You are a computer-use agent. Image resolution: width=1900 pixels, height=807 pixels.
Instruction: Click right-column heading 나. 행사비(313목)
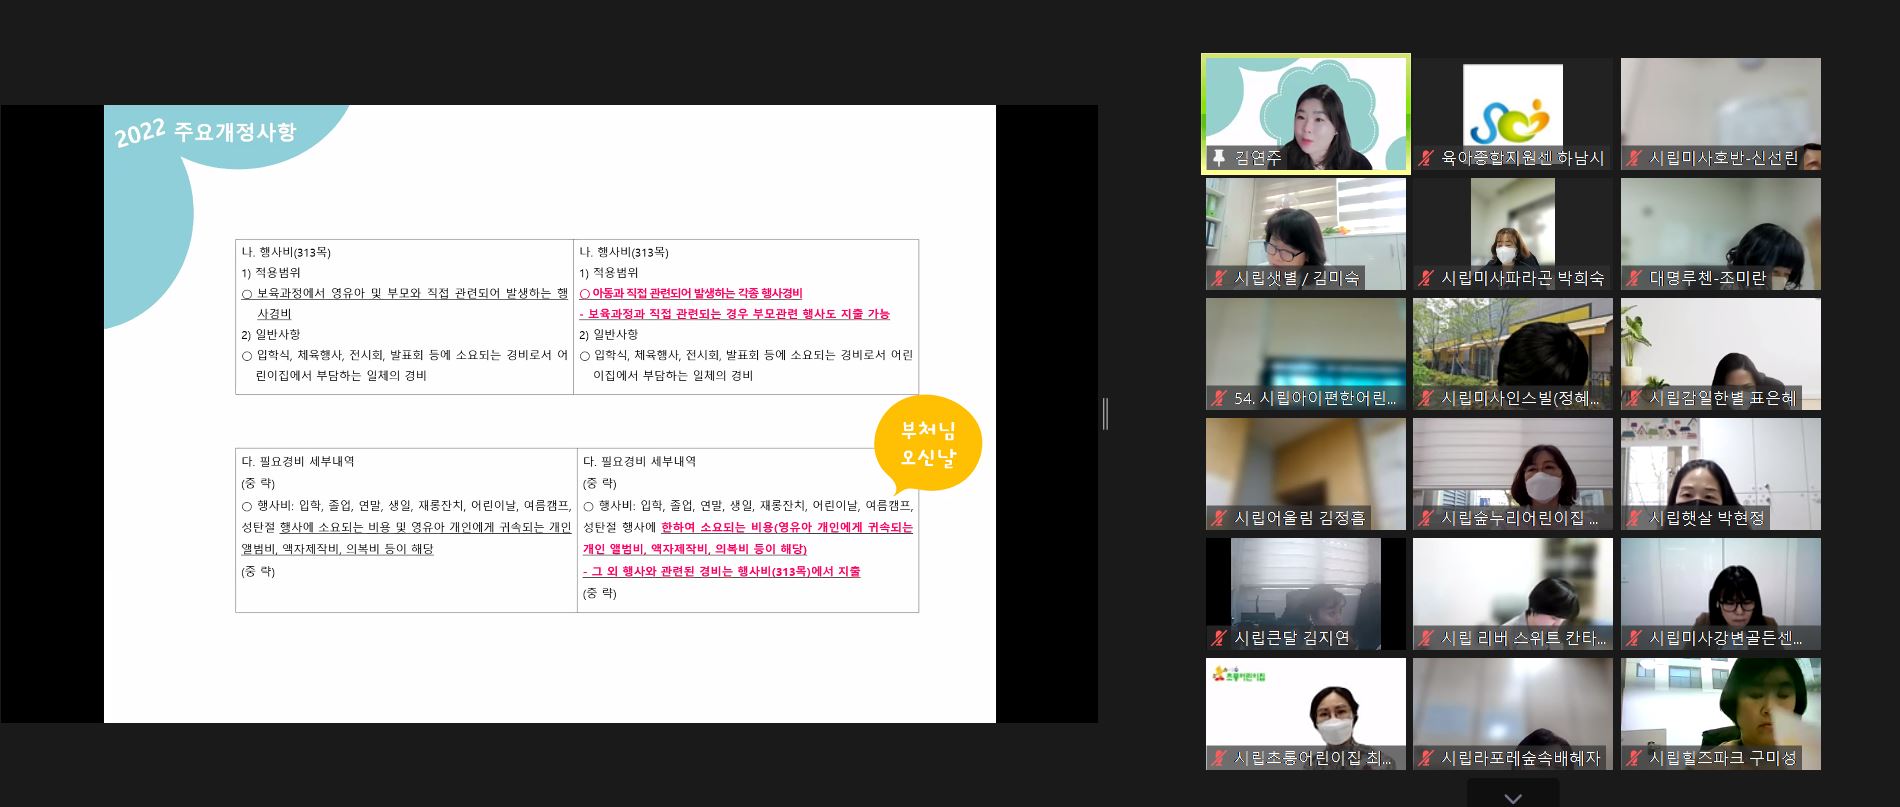coord(624,252)
